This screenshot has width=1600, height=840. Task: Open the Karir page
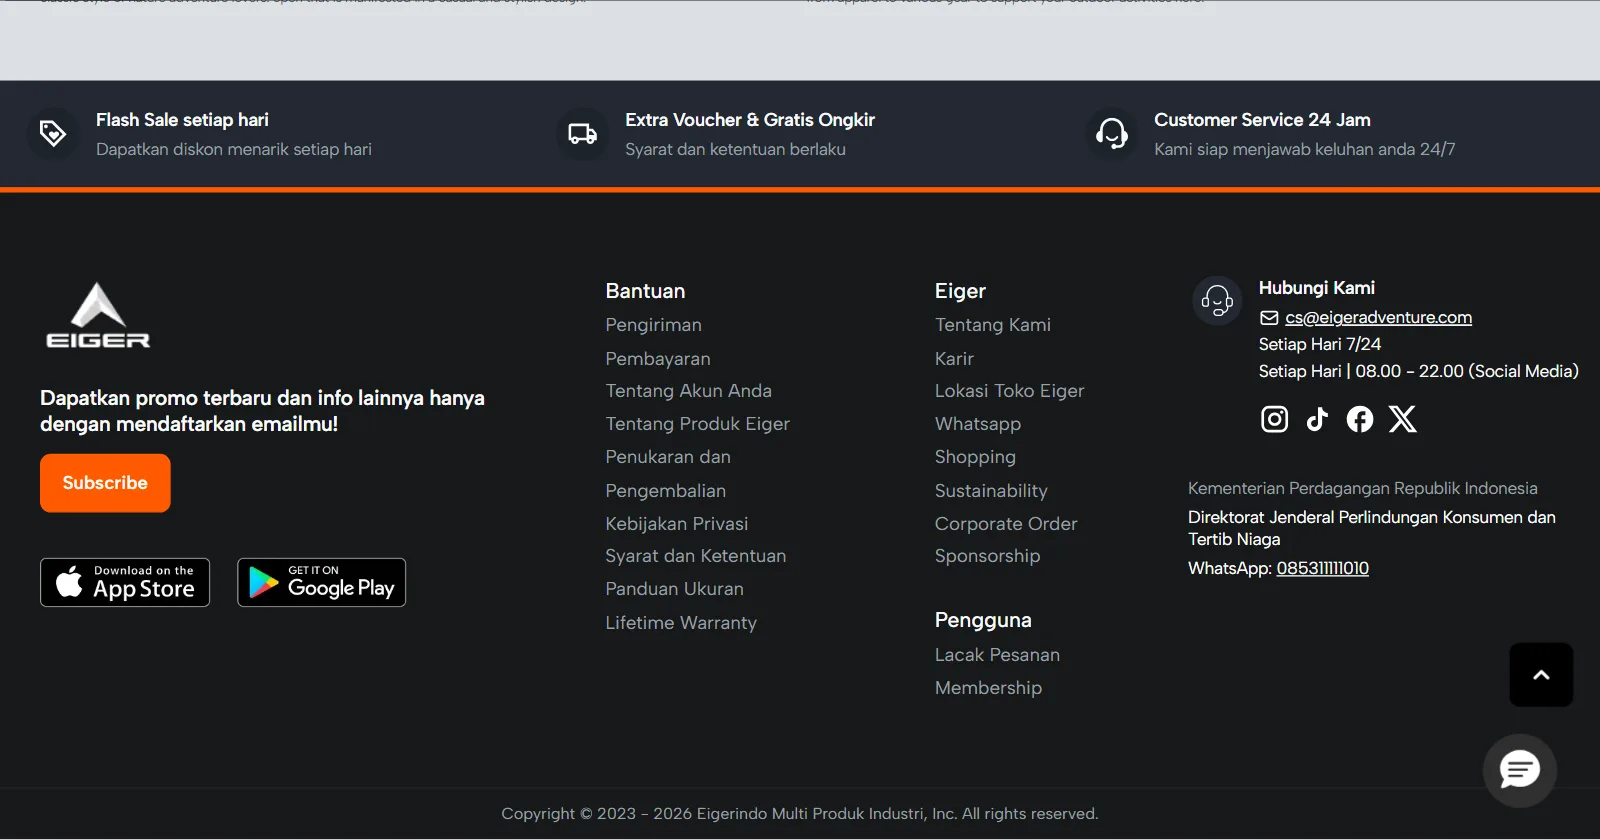(x=954, y=358)
